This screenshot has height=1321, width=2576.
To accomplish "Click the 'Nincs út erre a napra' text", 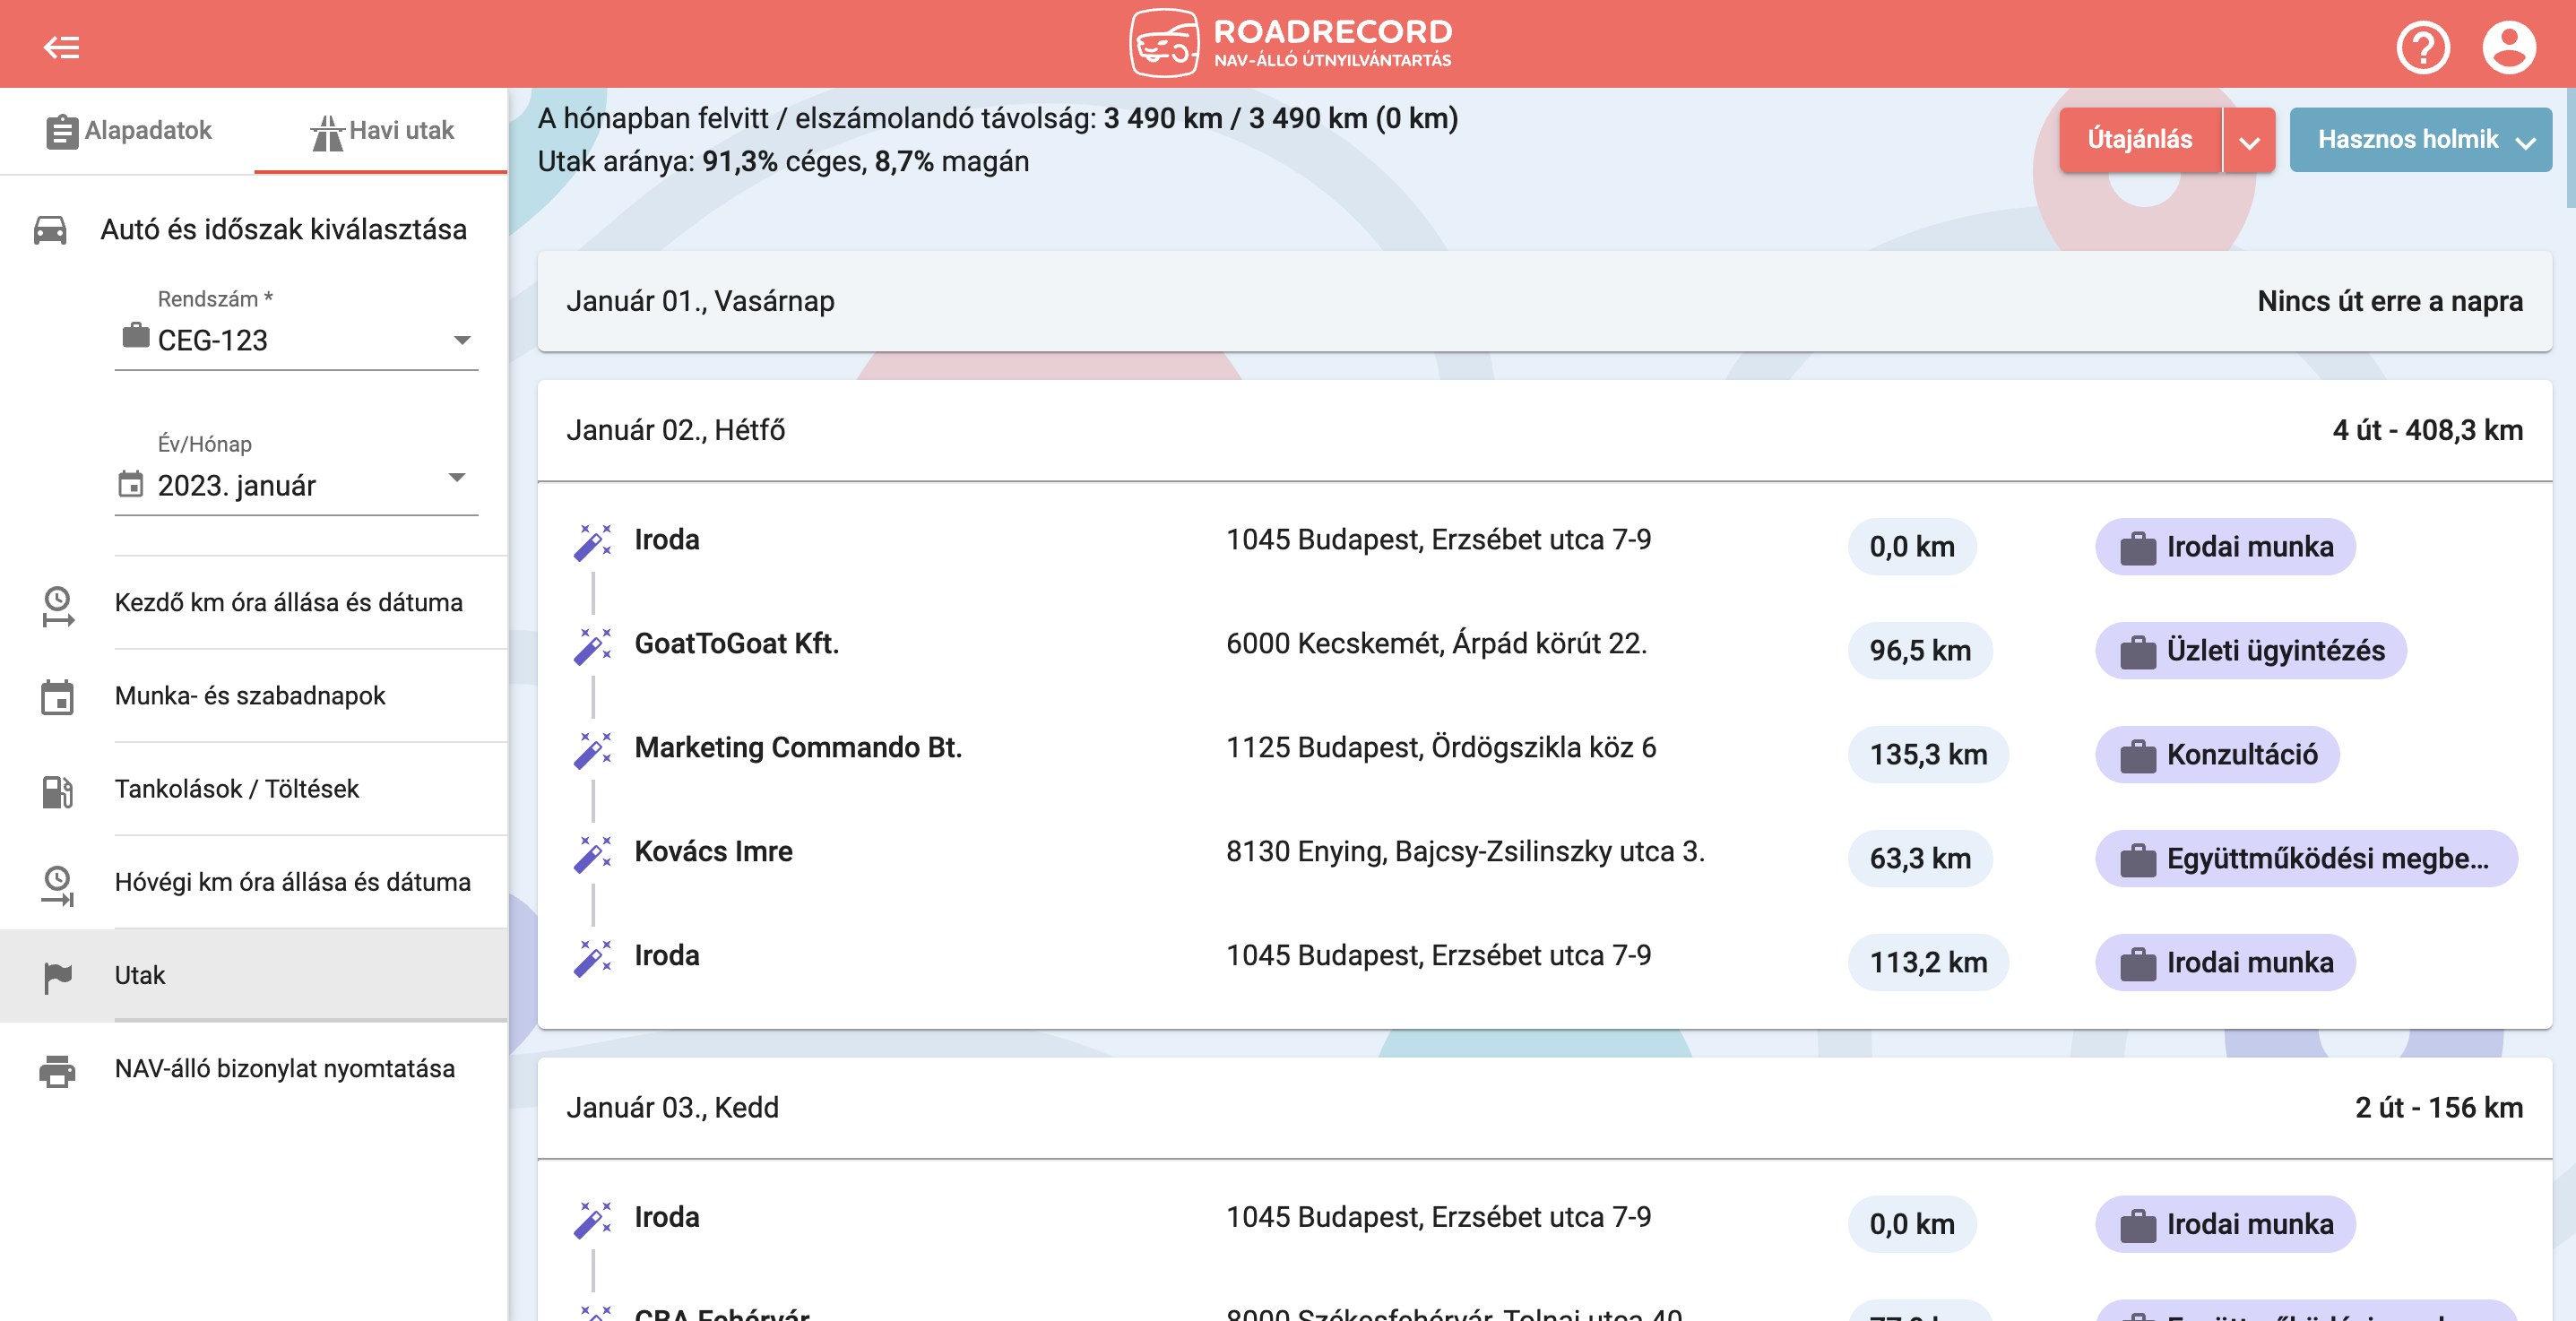I will coord(2390,301).
